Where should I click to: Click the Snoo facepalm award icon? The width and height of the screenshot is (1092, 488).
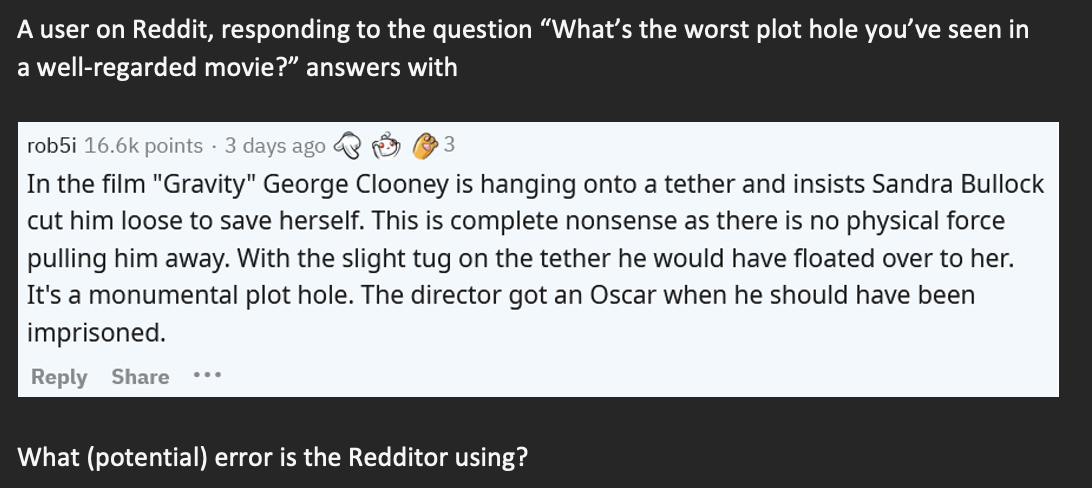[386, 145]
